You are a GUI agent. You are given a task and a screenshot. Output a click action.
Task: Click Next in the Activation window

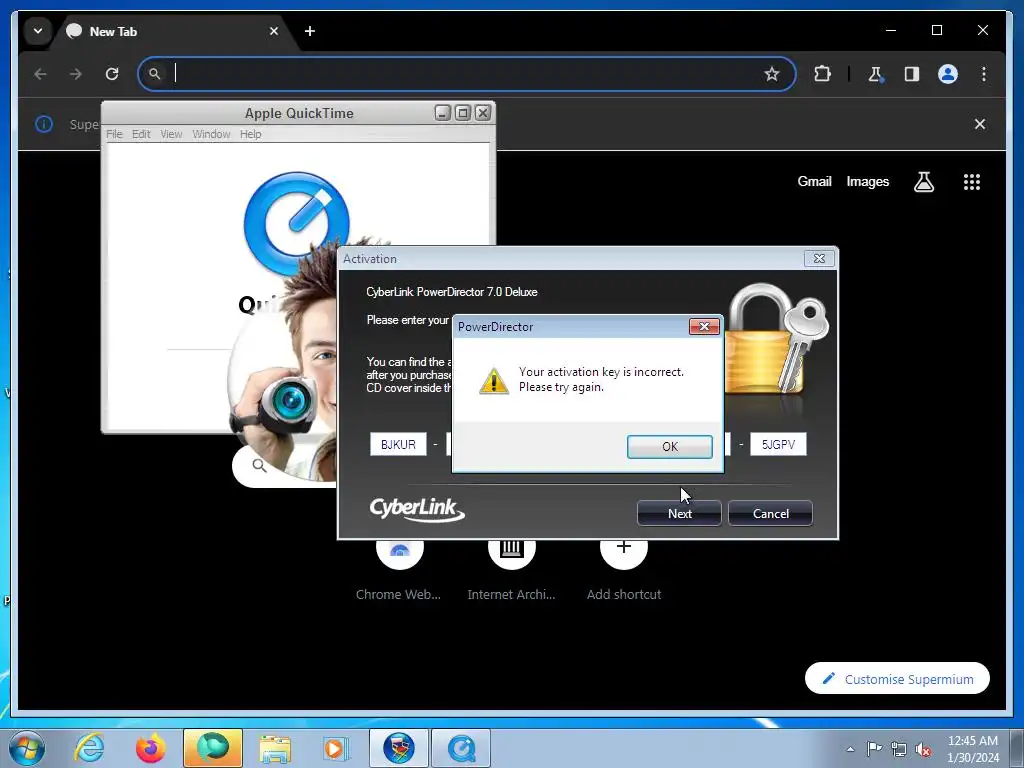point(679,513)
